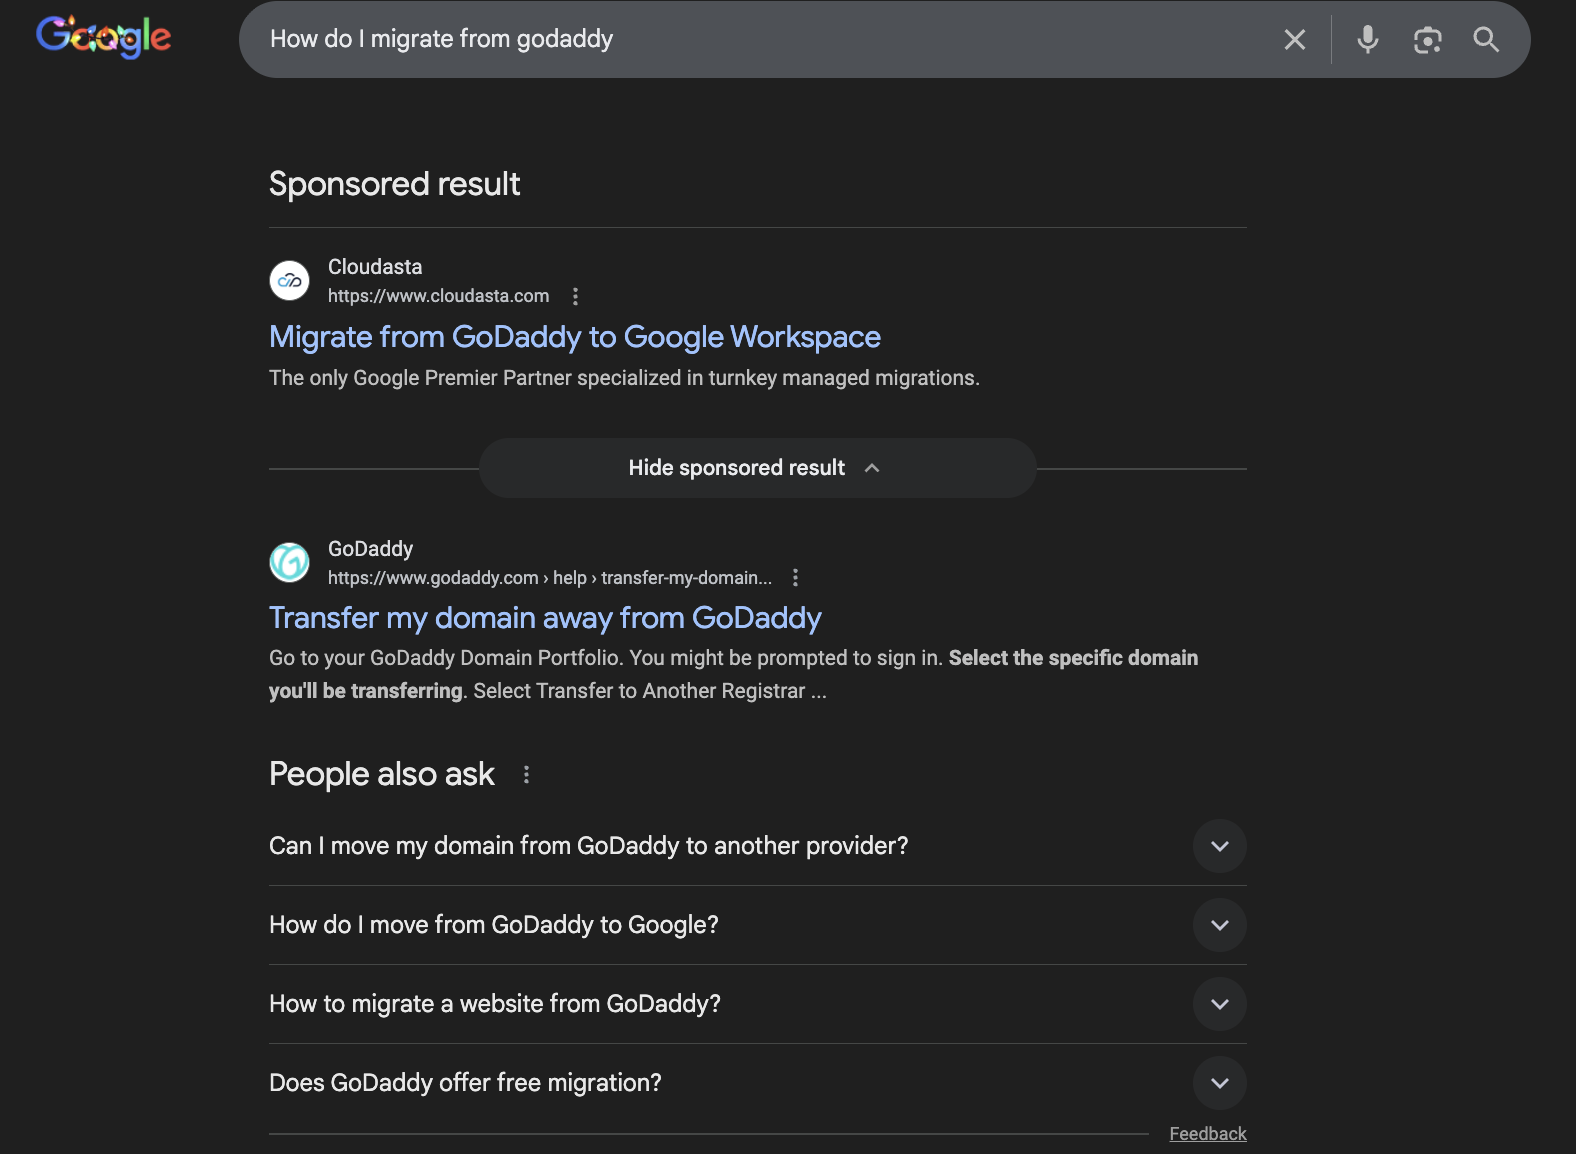The height and width of the screenshot is (1154, 1576).
Task: Open People also ask options menu dots
Action: coord(526,774)
